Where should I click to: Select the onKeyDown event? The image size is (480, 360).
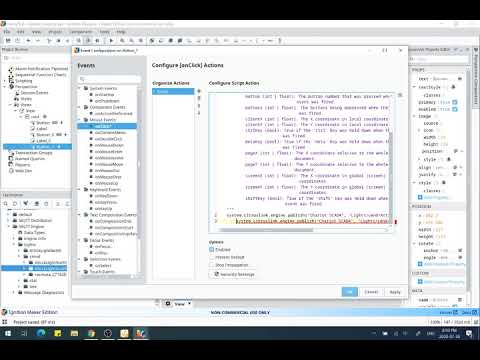click(x=106, y=196)
